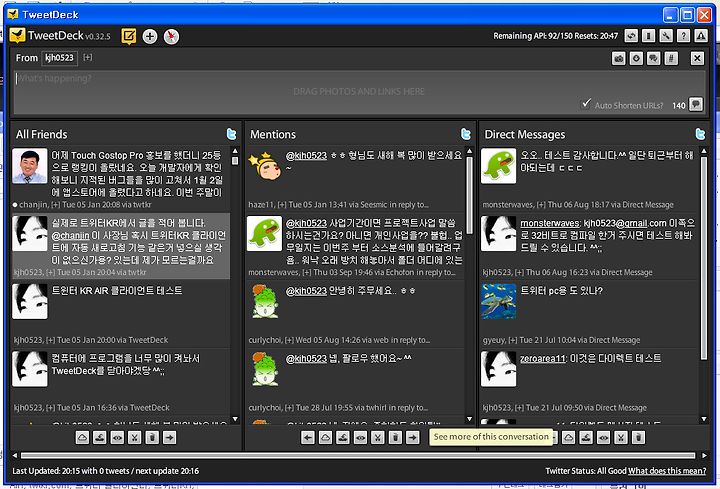Image resolution: width=720 pixels, height=489 pixels.
Task: Switch to single column view icon
Action: click(x=649, y=36)
